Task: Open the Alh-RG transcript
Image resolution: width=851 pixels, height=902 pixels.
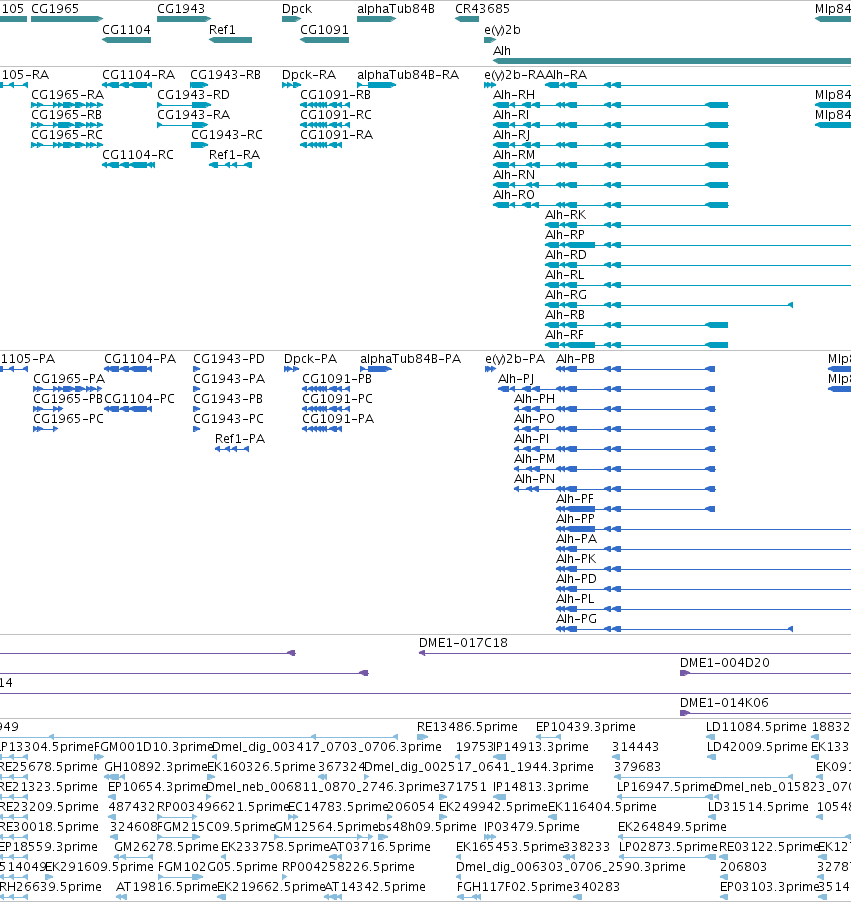Action: point(669,305)
